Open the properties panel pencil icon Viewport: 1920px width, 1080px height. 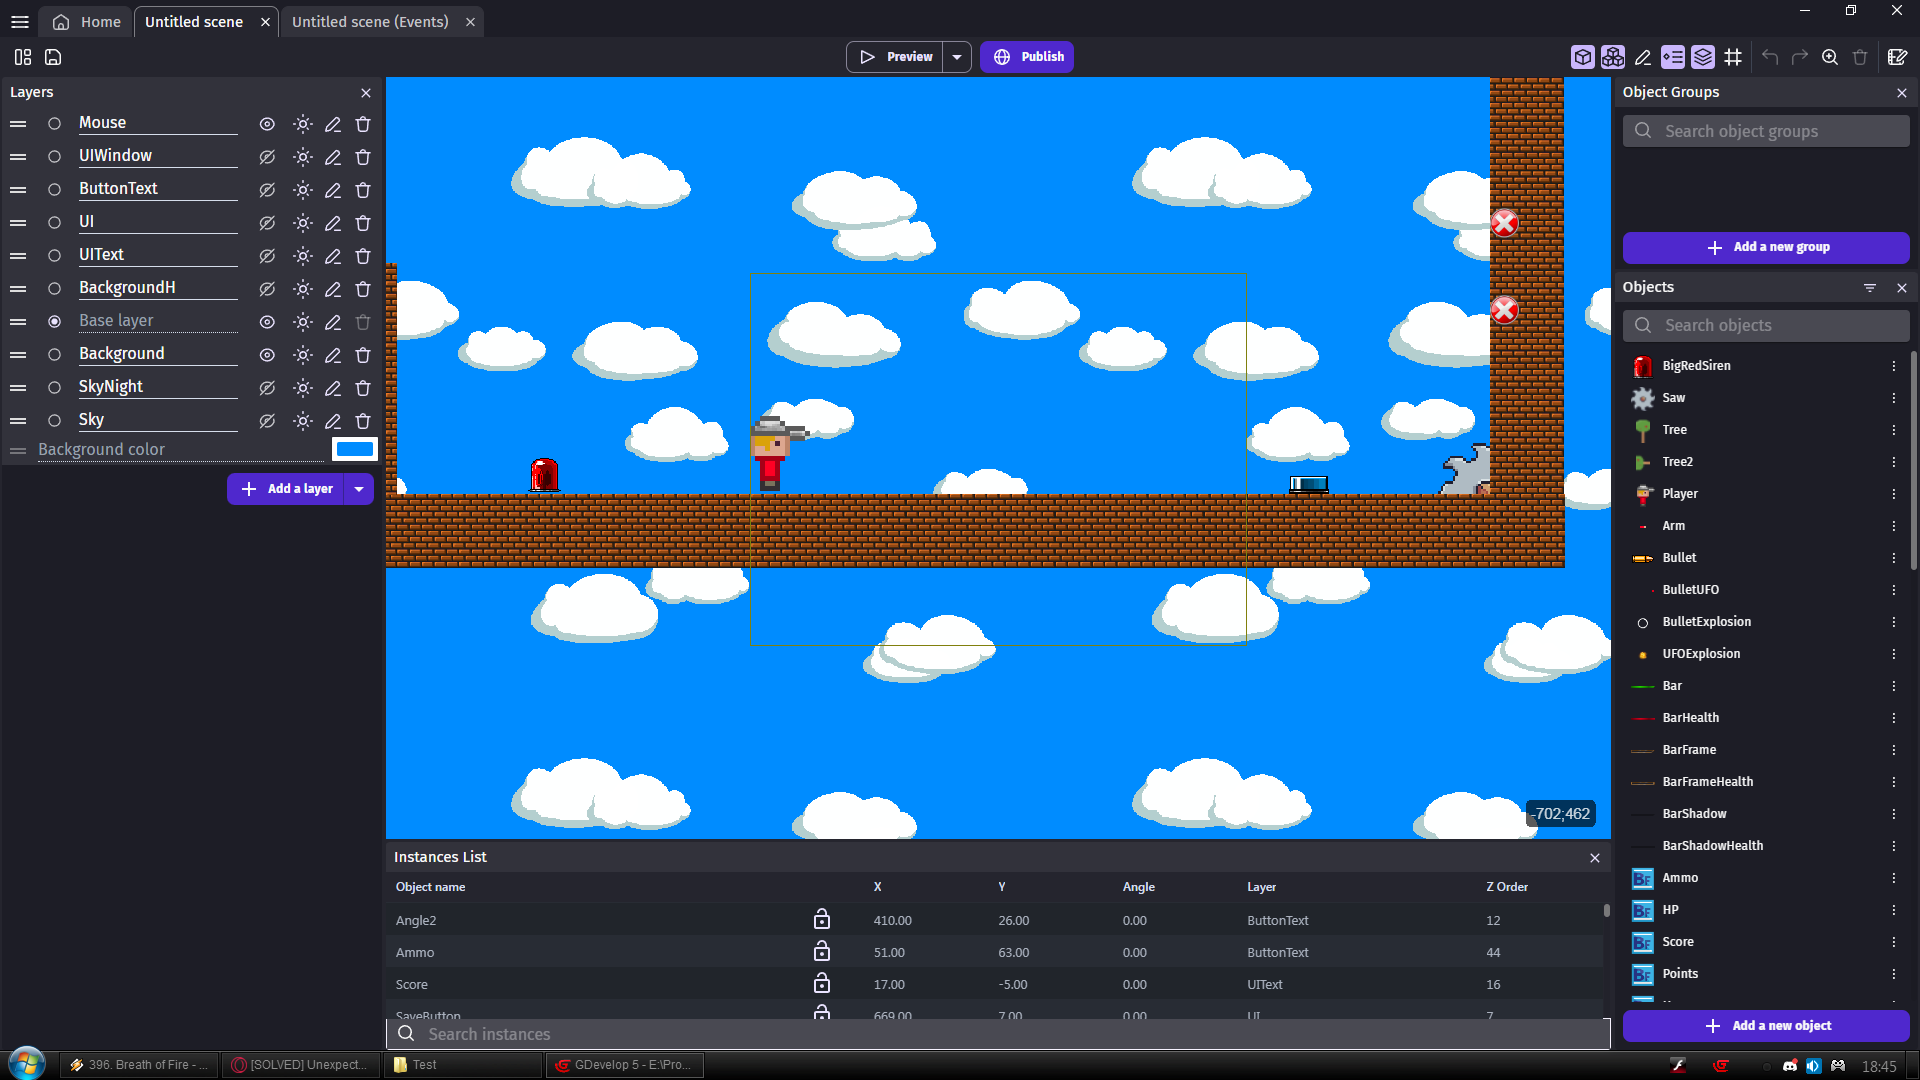tap(1642, 57)
